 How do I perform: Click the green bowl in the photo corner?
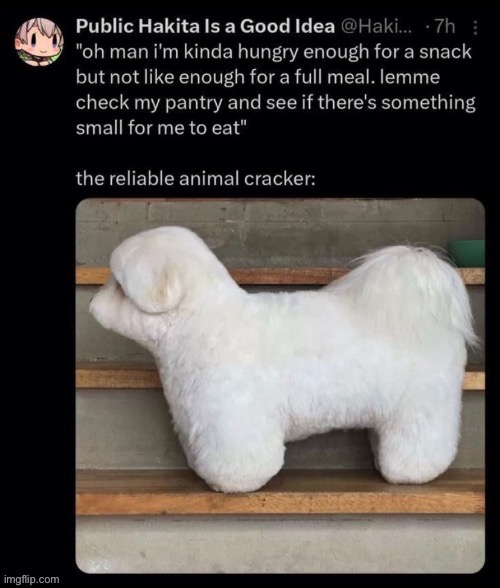[467, 253]
